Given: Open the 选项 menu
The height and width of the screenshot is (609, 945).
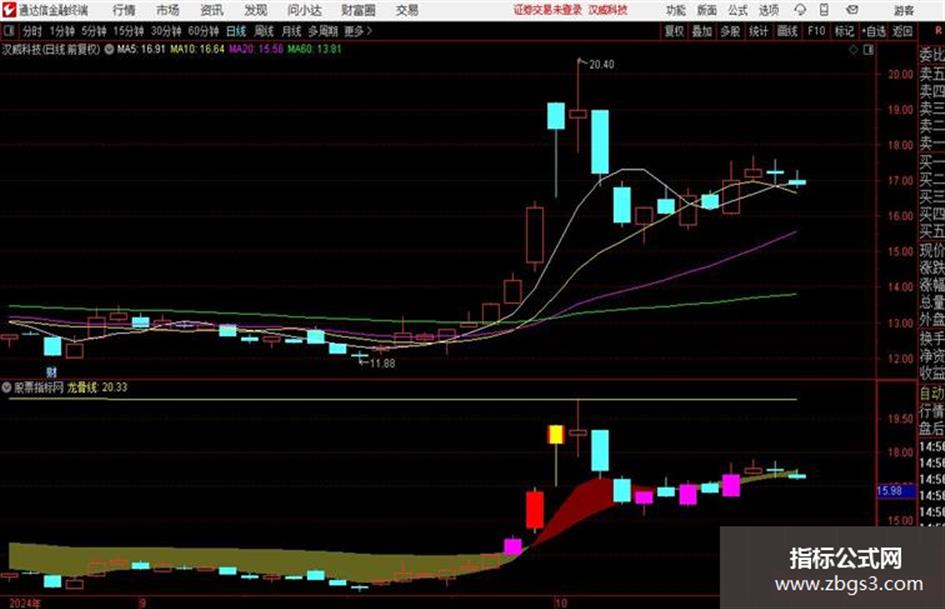Looking at the screenshot, I should click(768, 10).
